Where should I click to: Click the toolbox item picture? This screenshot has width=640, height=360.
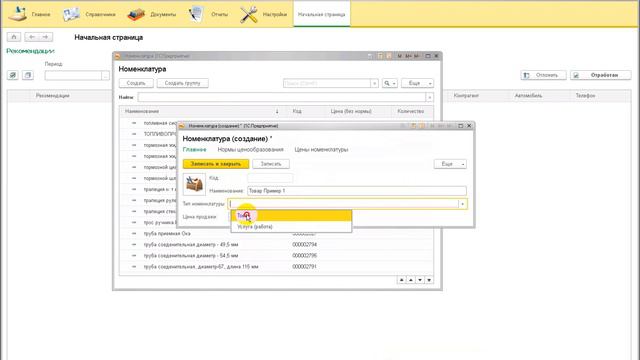pyautogui.click(x=194, y=184)
